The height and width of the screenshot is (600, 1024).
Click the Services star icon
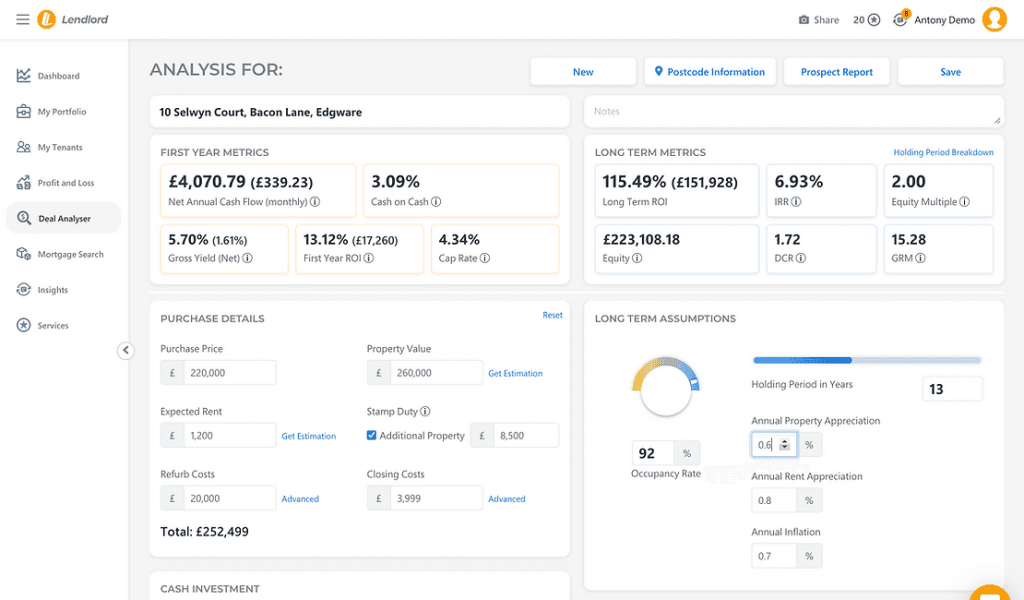(24, 325)
